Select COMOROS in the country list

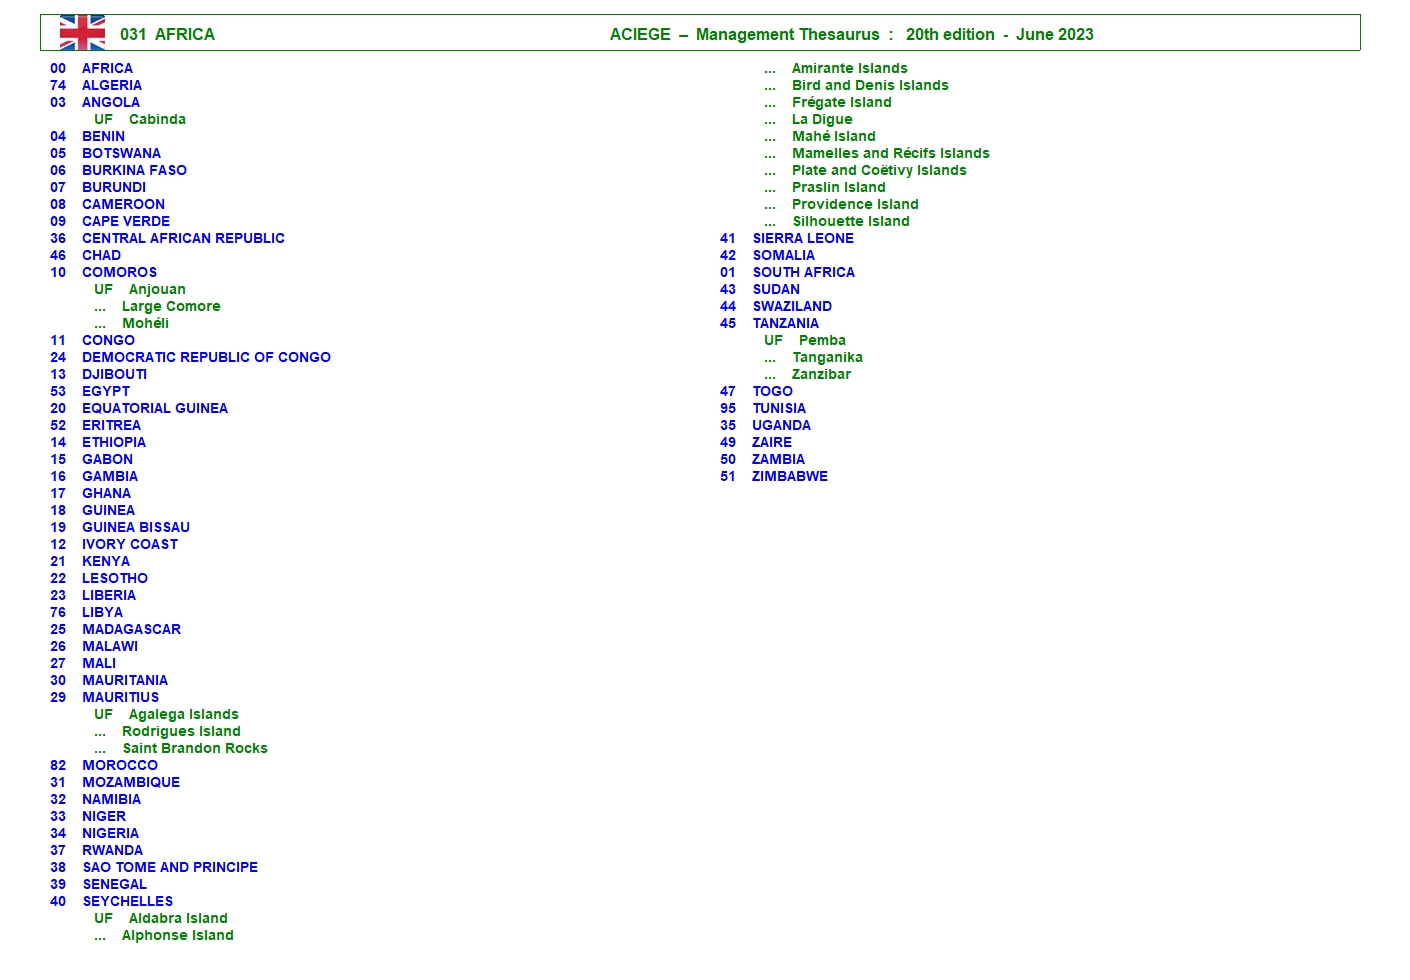point(119,272)
